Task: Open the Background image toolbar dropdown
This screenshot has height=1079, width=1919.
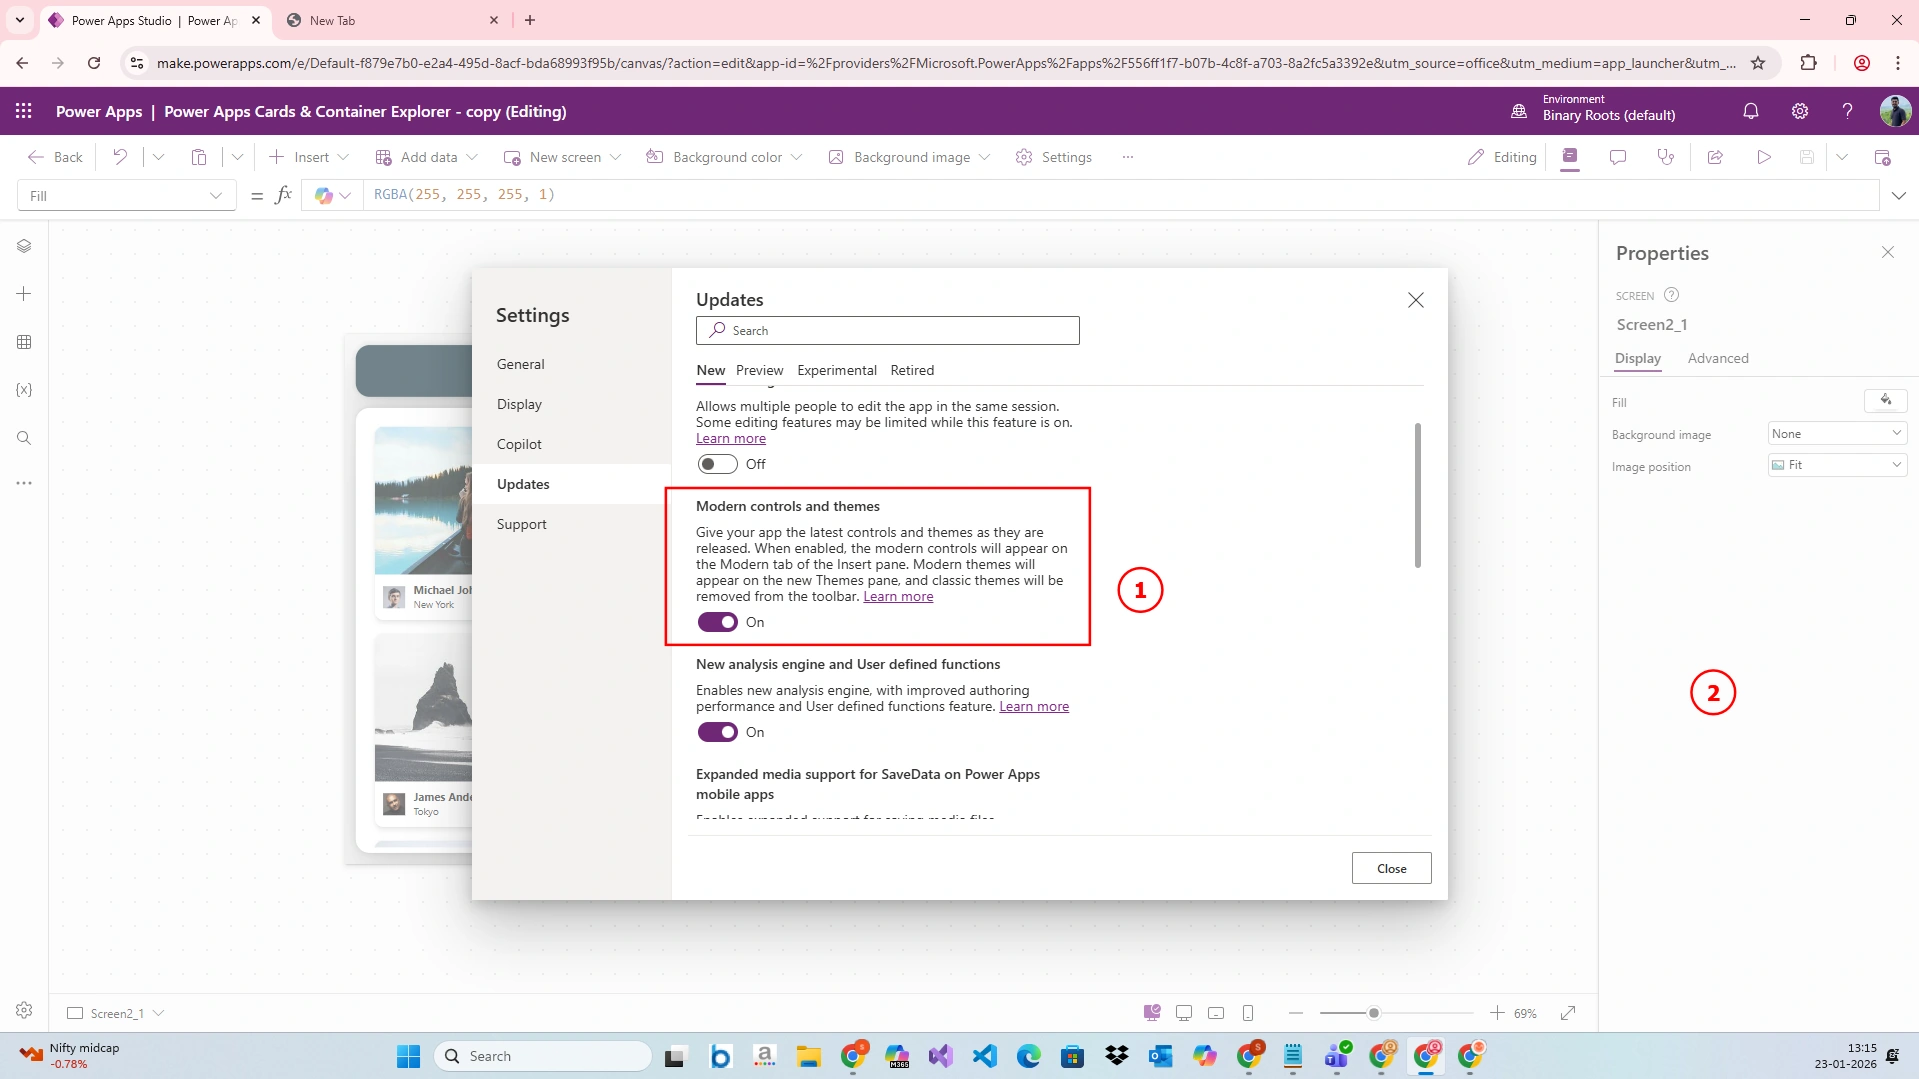Action: (x=909, y=157)
